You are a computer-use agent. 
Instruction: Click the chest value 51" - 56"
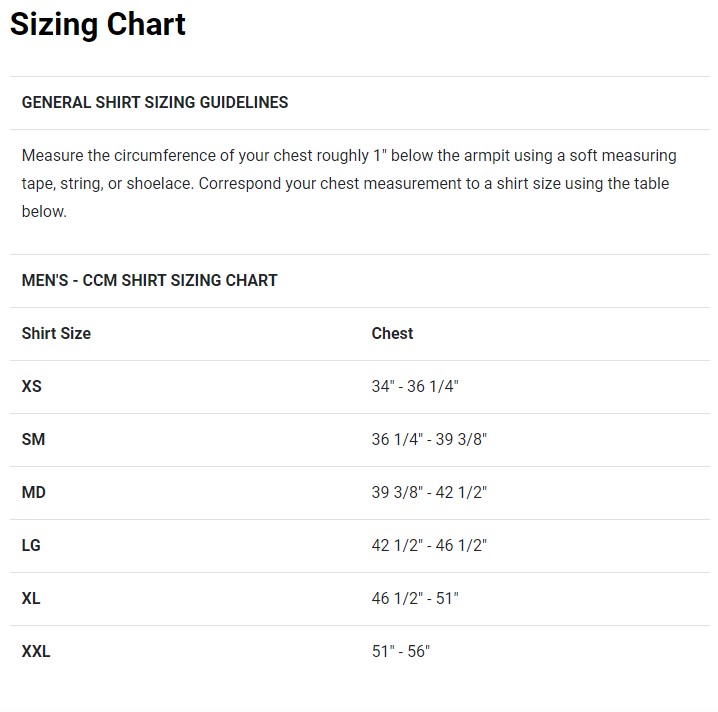coord(400,651)
